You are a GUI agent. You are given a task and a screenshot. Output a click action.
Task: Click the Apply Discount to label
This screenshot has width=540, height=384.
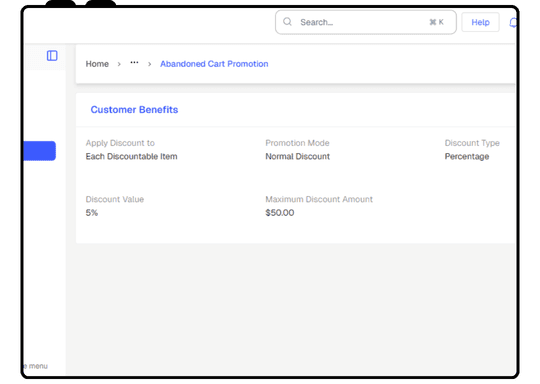pos(120,143)
